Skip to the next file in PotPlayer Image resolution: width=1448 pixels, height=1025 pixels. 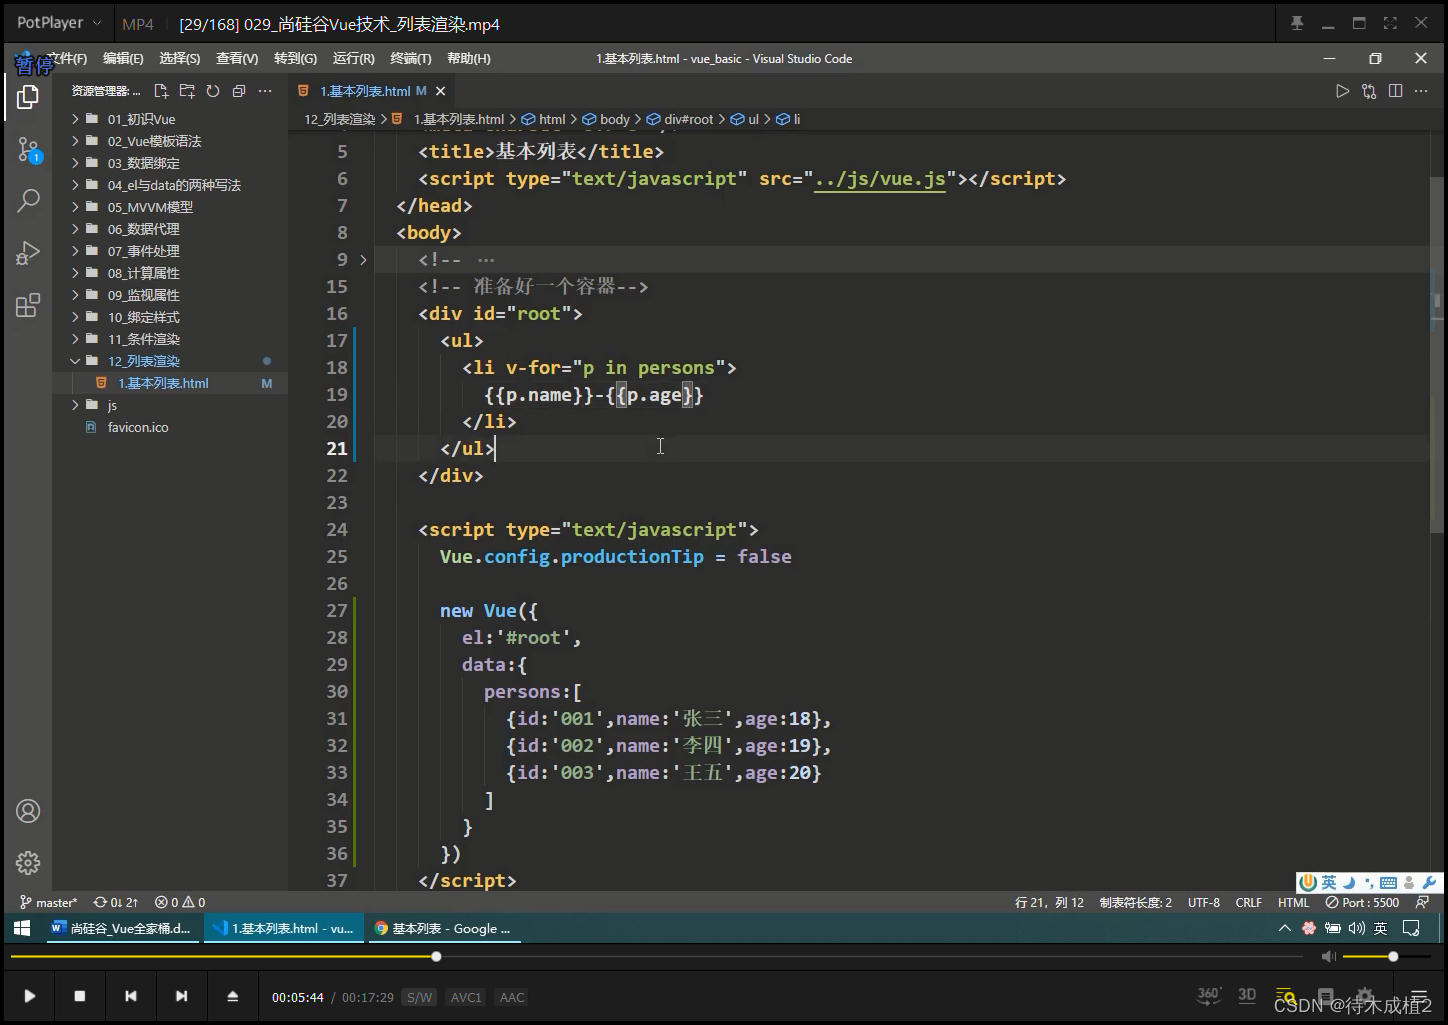coord(181,996)
